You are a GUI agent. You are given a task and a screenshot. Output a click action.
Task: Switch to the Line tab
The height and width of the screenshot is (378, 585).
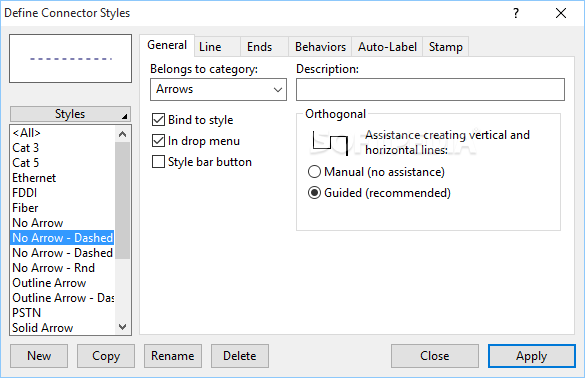[x=218, y=47]
